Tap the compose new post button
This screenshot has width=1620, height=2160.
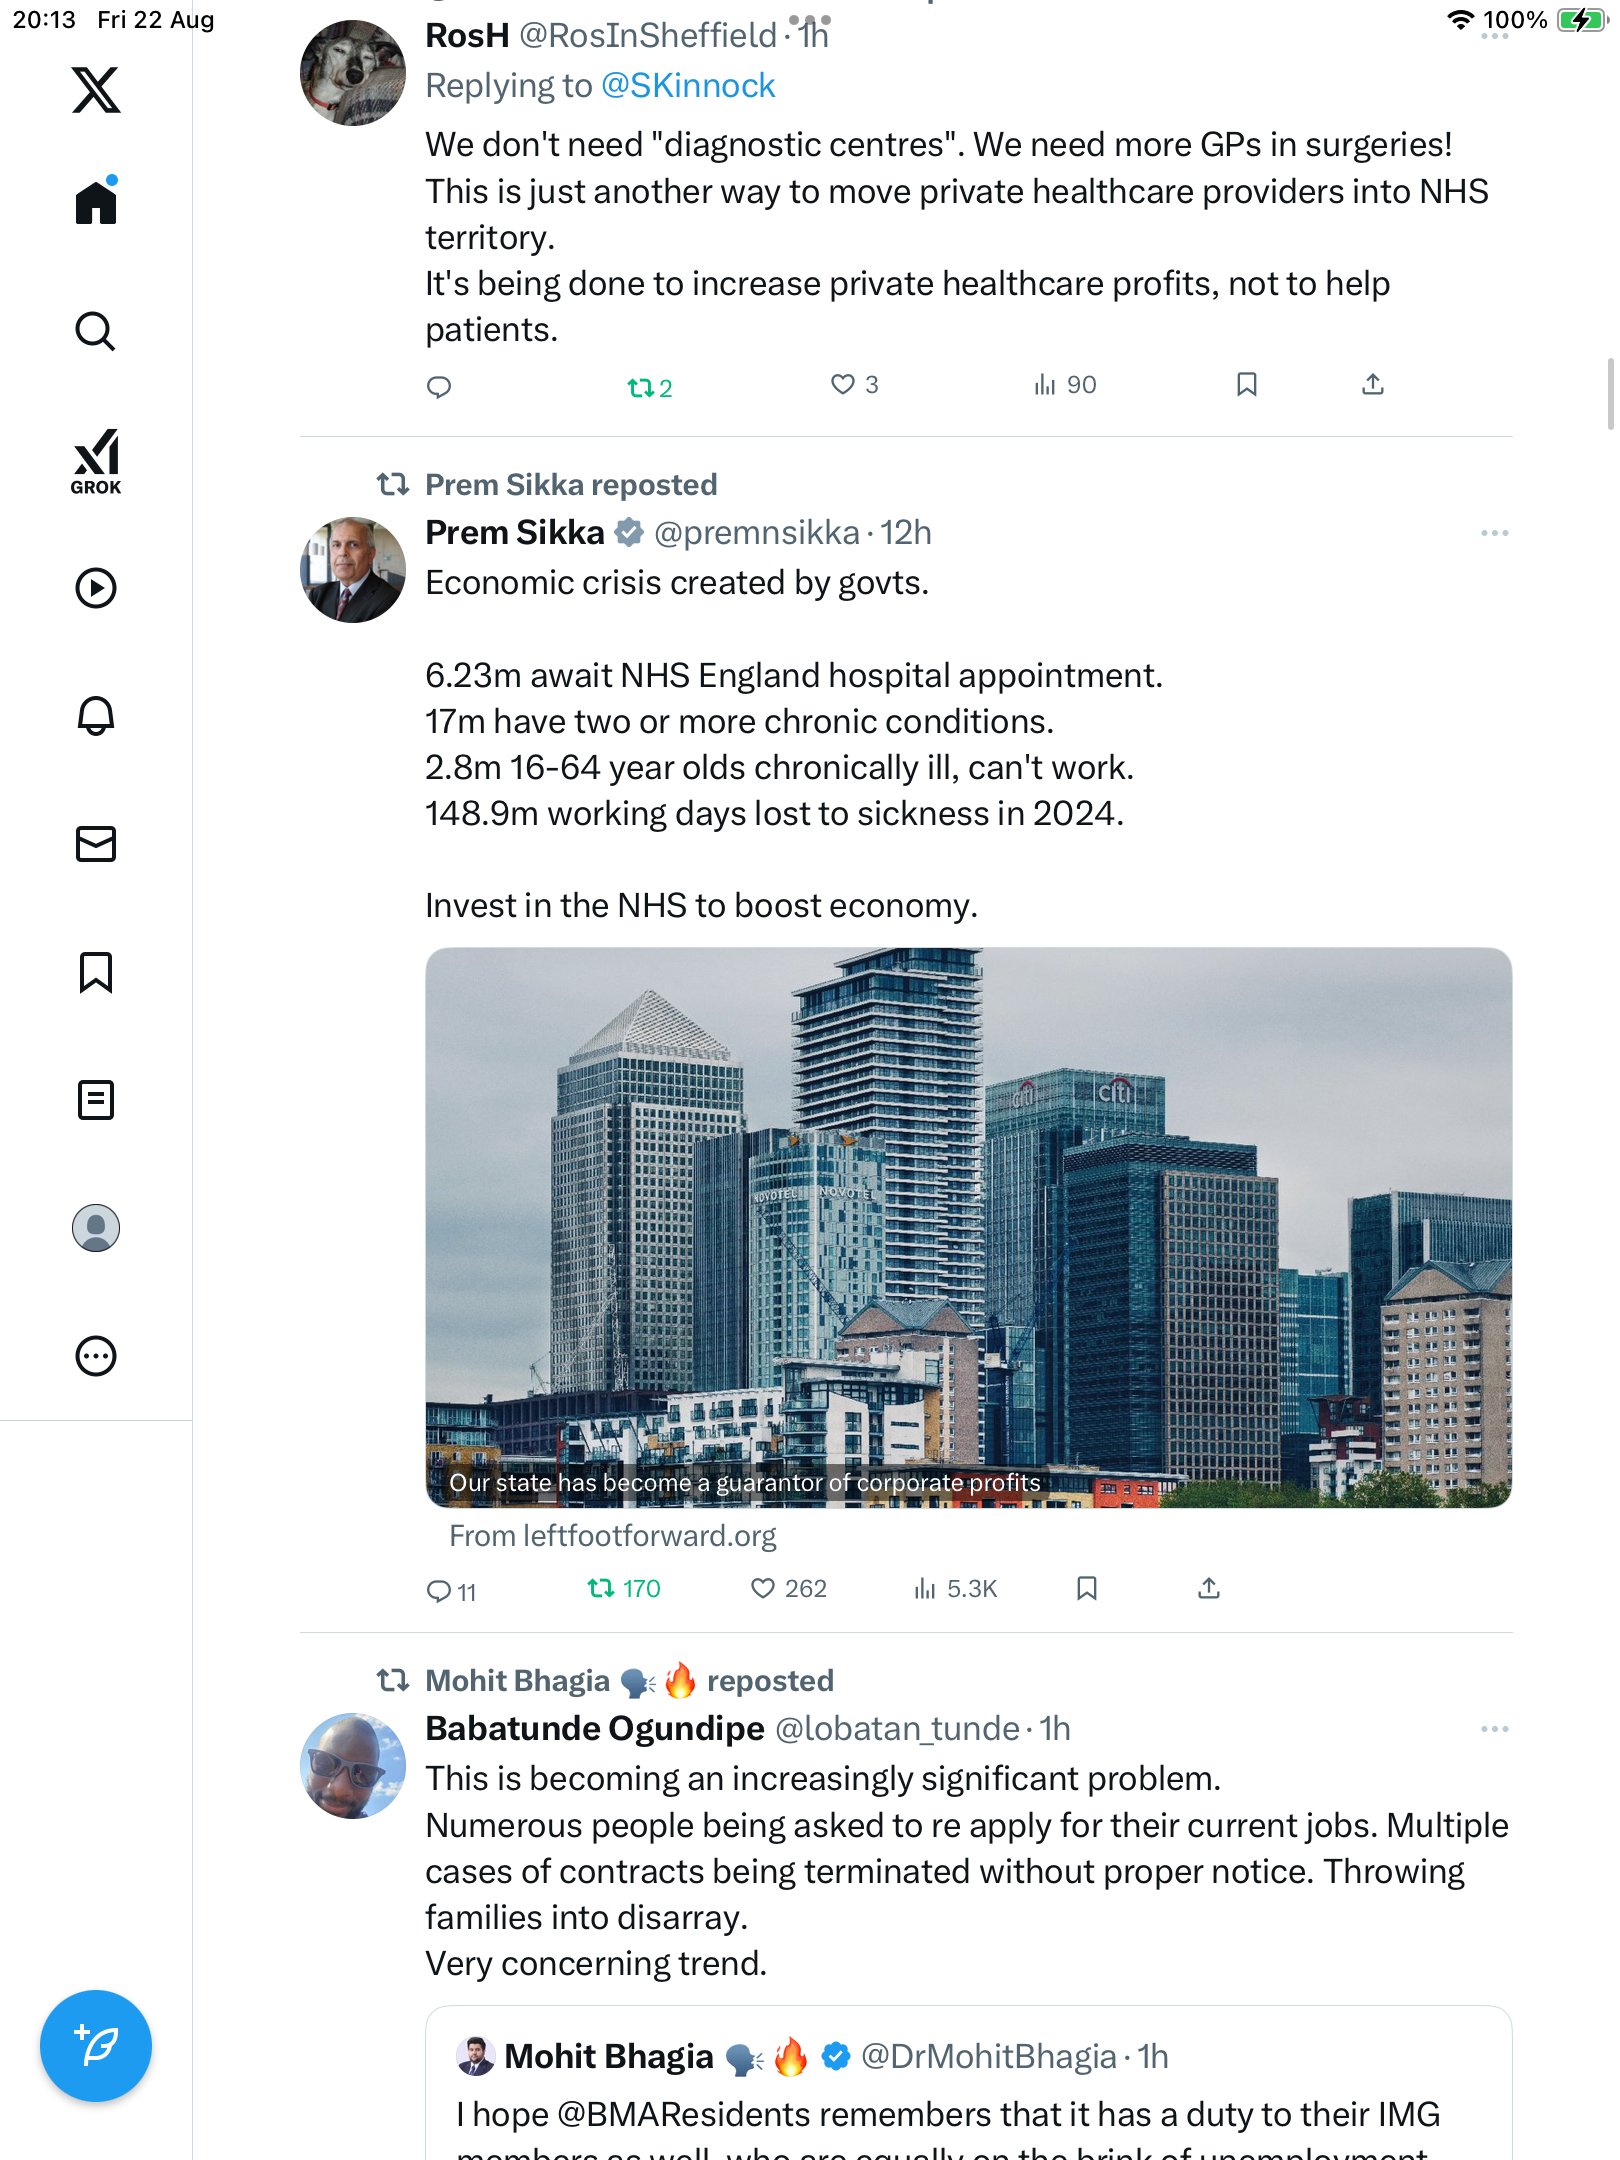[x=96, y=2046]
